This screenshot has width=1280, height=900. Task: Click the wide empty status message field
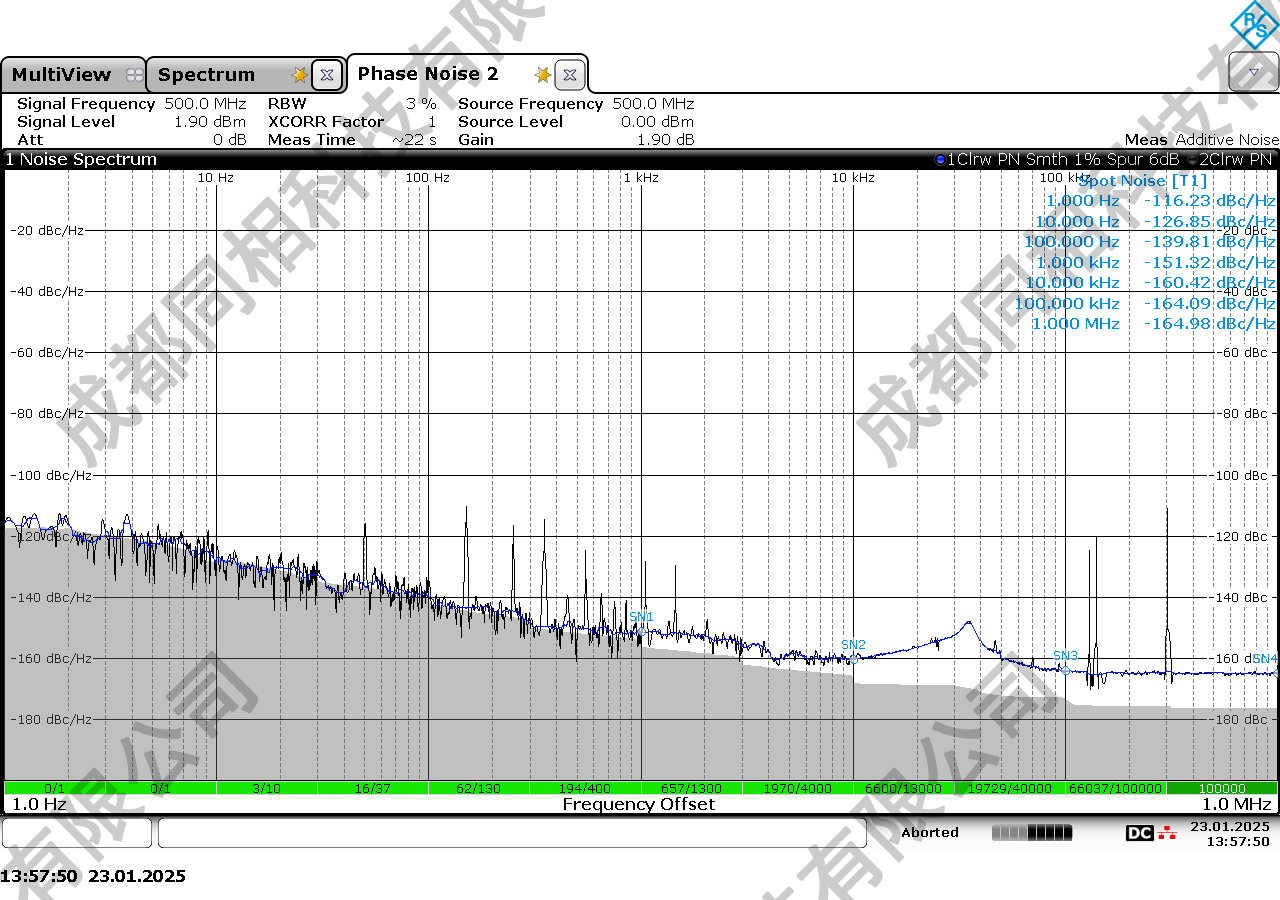[x=511, y=833]
